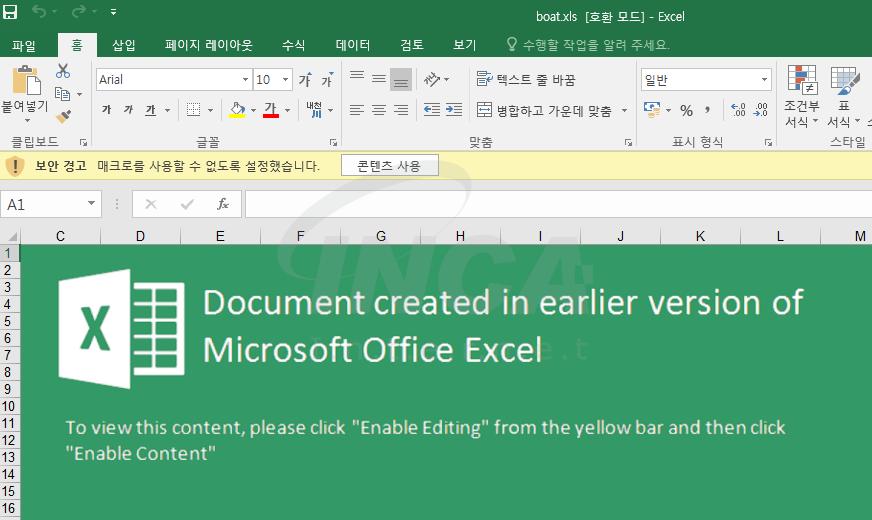872x520 pixels.
Task: Decrease decimal places
Action: (x=760, y=110)
